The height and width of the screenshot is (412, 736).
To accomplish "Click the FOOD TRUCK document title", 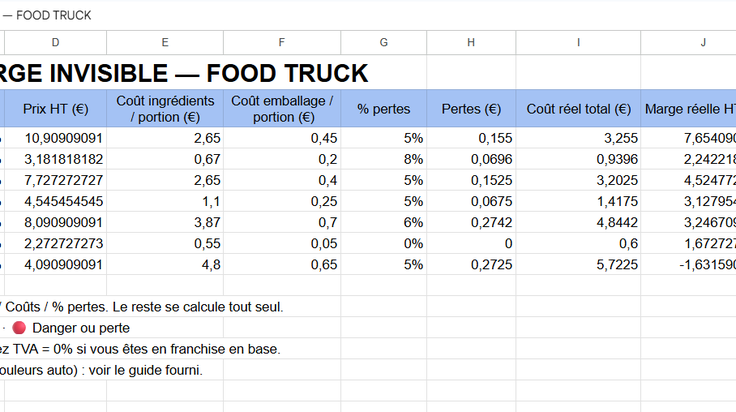I will [54, 15].
